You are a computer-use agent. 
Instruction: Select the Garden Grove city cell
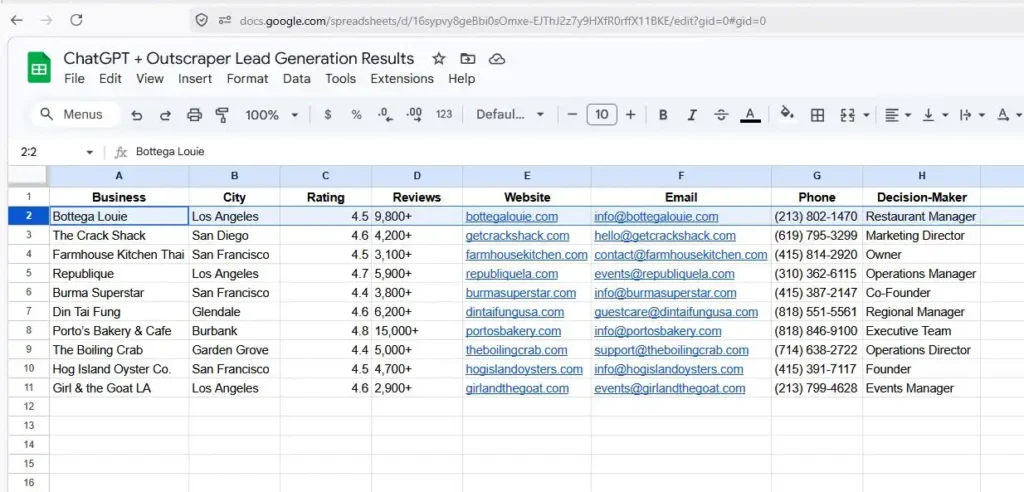click(x=234, y=350)
